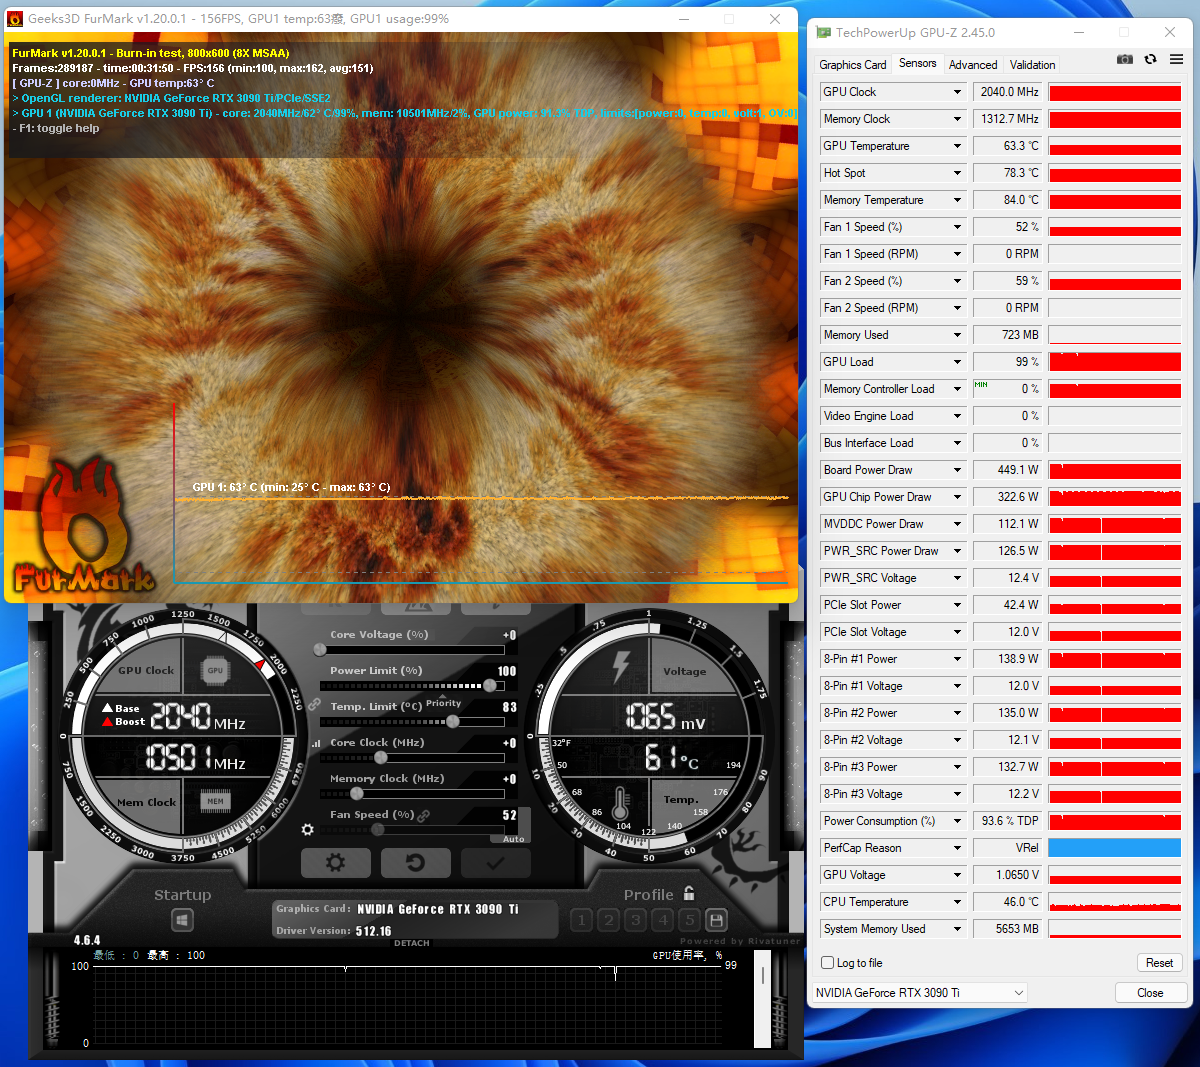Apply Afterburner settings with the checkmark button
Viewport: 1200px width, 1067px height.
[495, 862]
